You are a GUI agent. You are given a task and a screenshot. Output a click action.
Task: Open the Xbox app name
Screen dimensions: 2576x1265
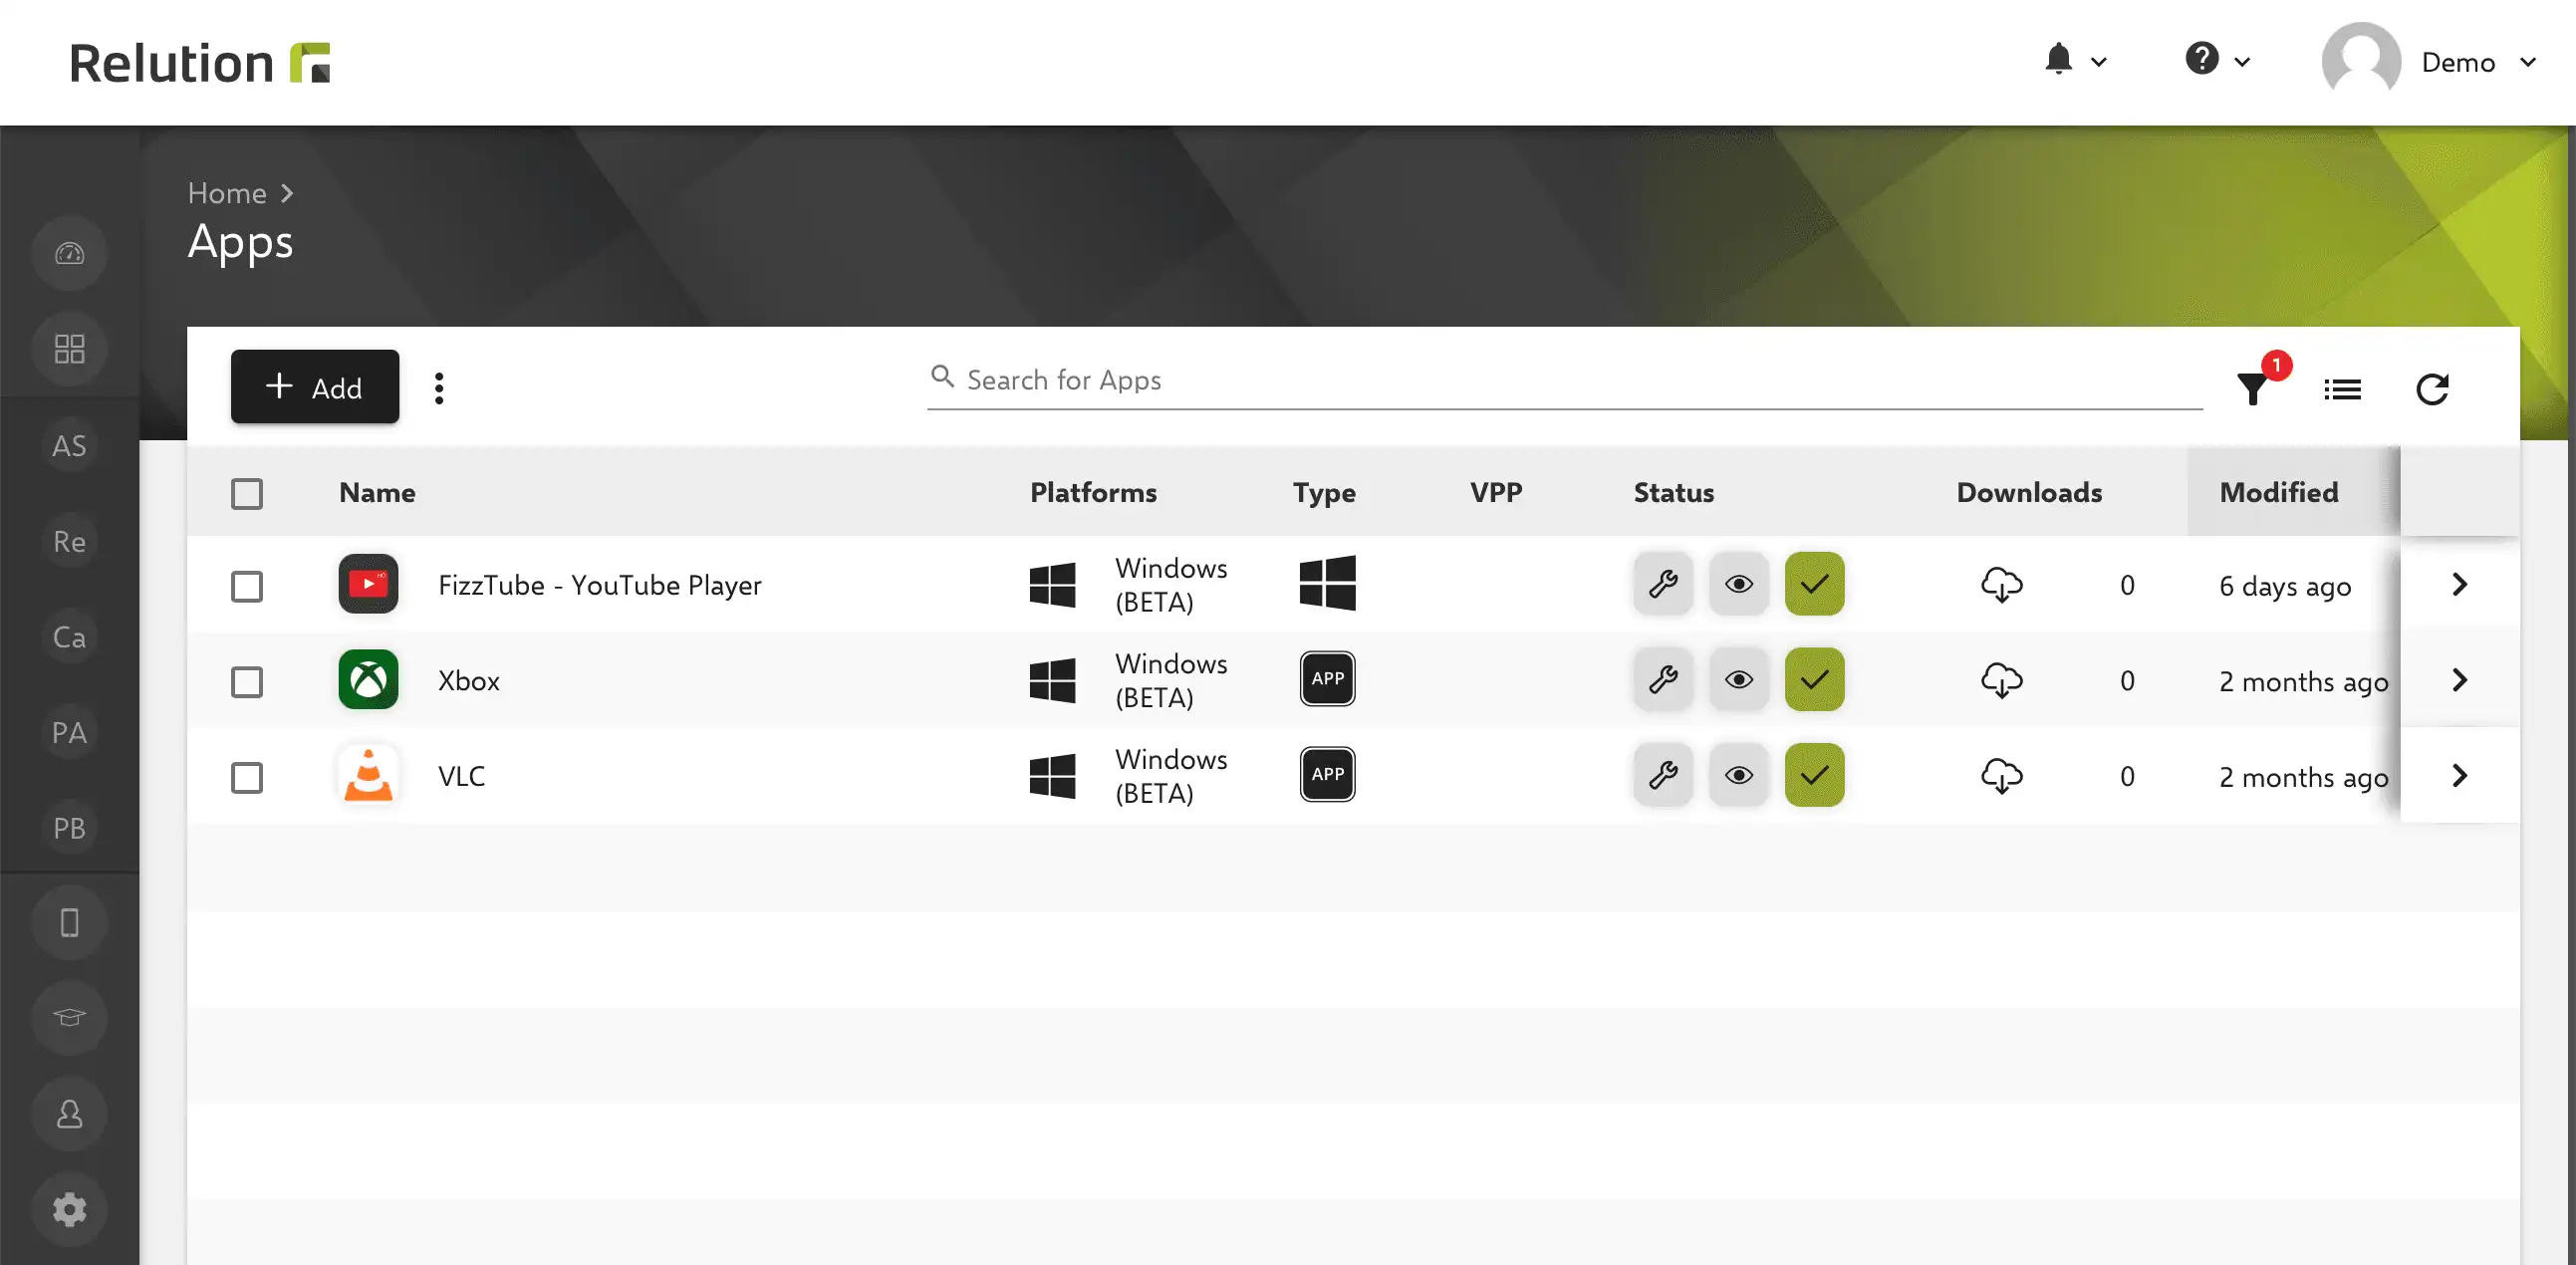469,681
